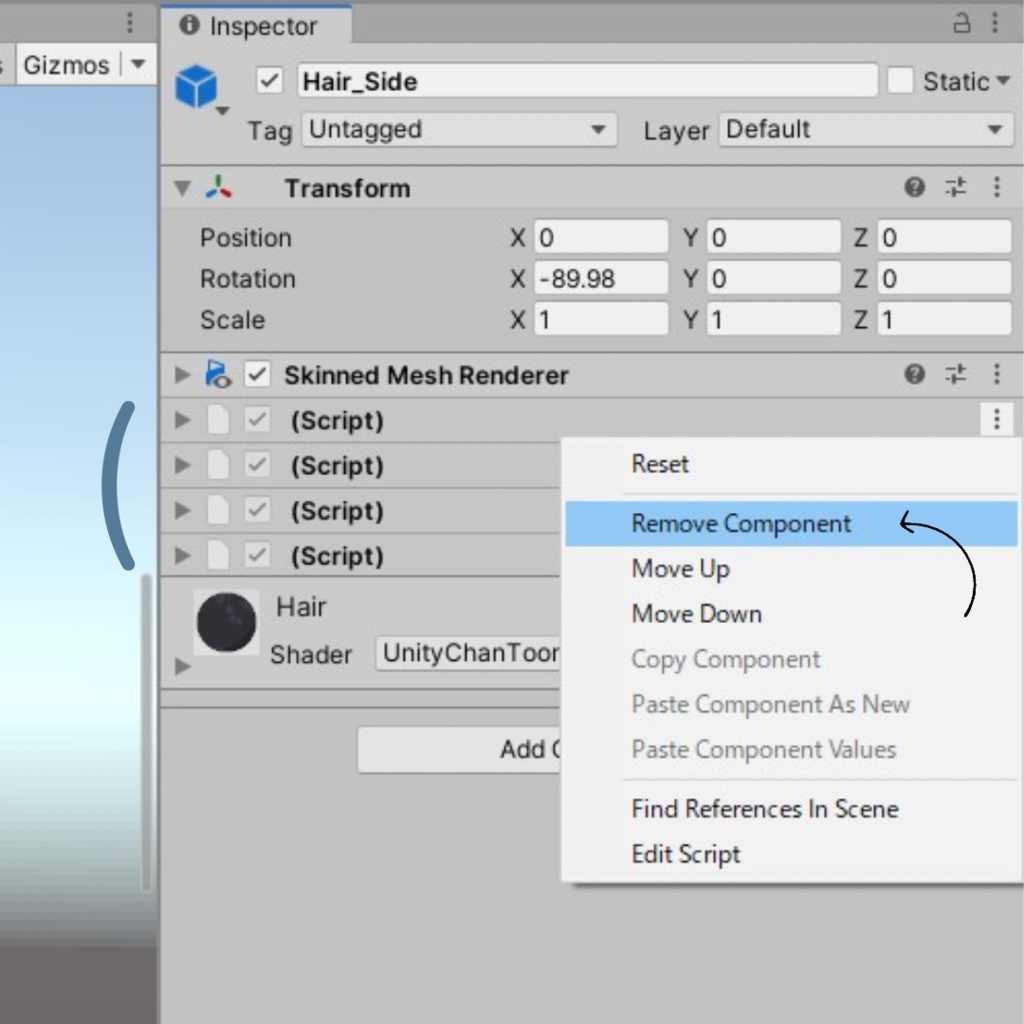The width and height of the screenshot is (1024, 1024).
Task: Open Transform help reference icon
Action: pyautogui.click(x=914, y=187)
